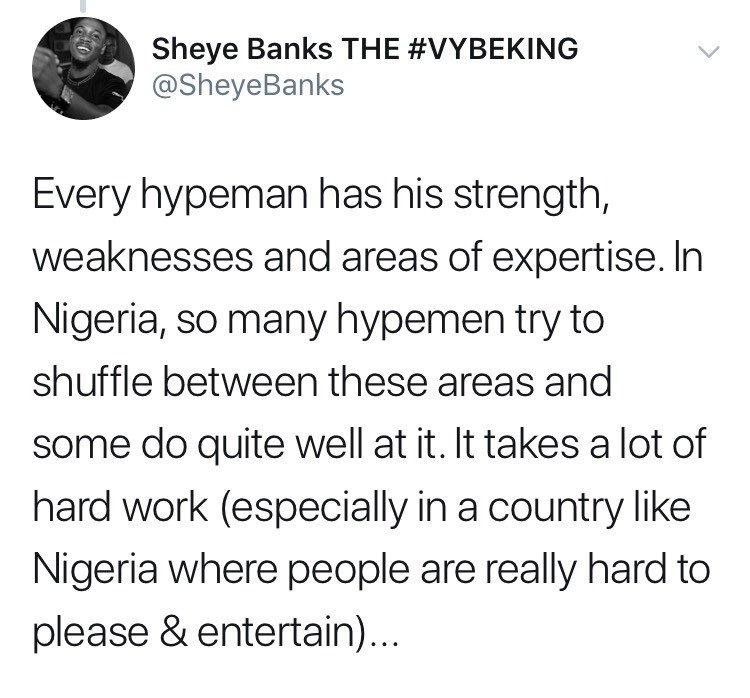Click the word 'hypemen' in the tweet

421,321
